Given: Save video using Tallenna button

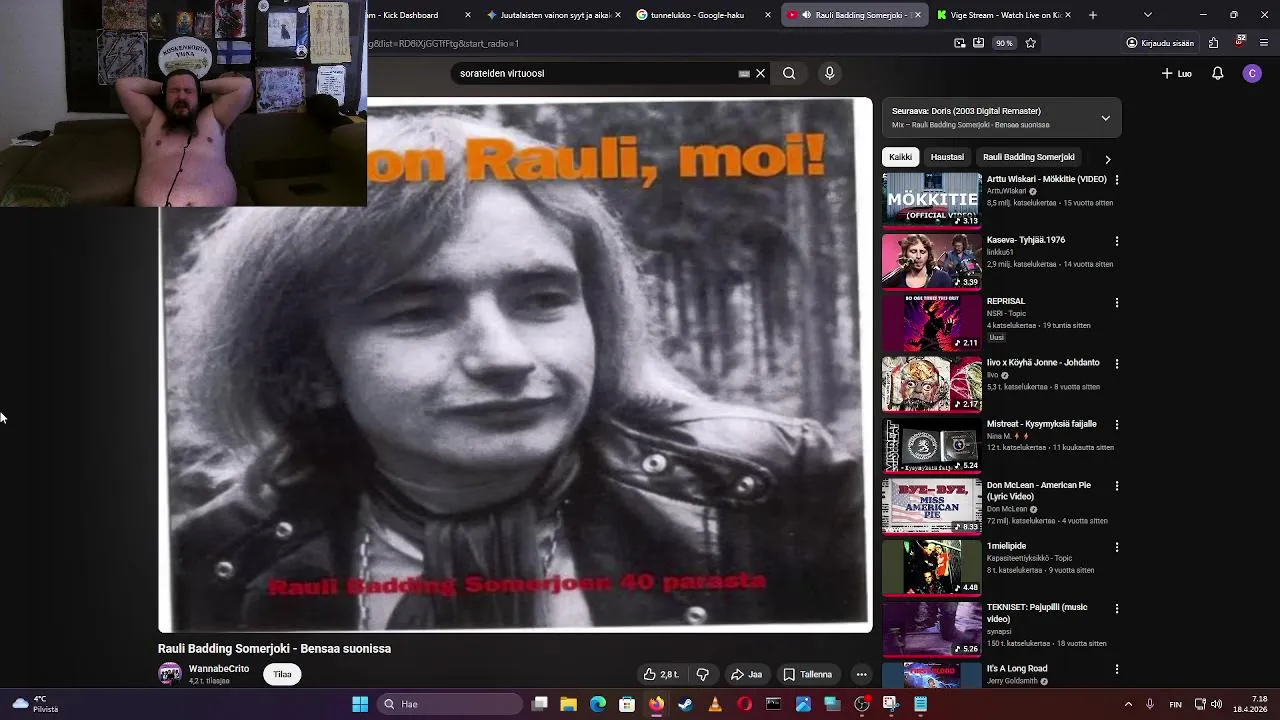Looking at the screenshot, I should tap(808, 674).
